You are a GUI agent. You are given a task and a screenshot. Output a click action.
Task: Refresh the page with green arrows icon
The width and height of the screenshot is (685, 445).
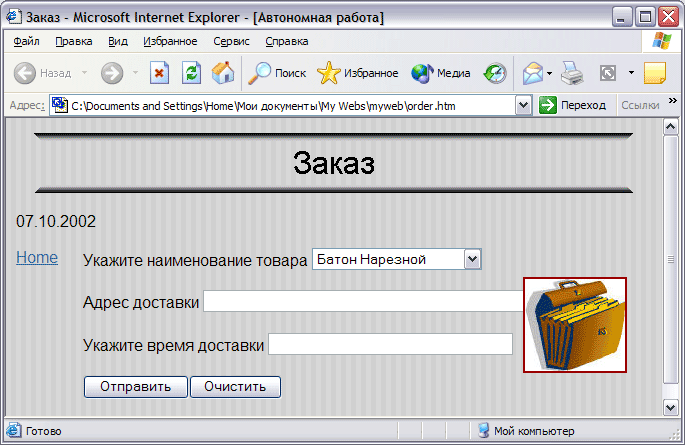pos(191,73)
